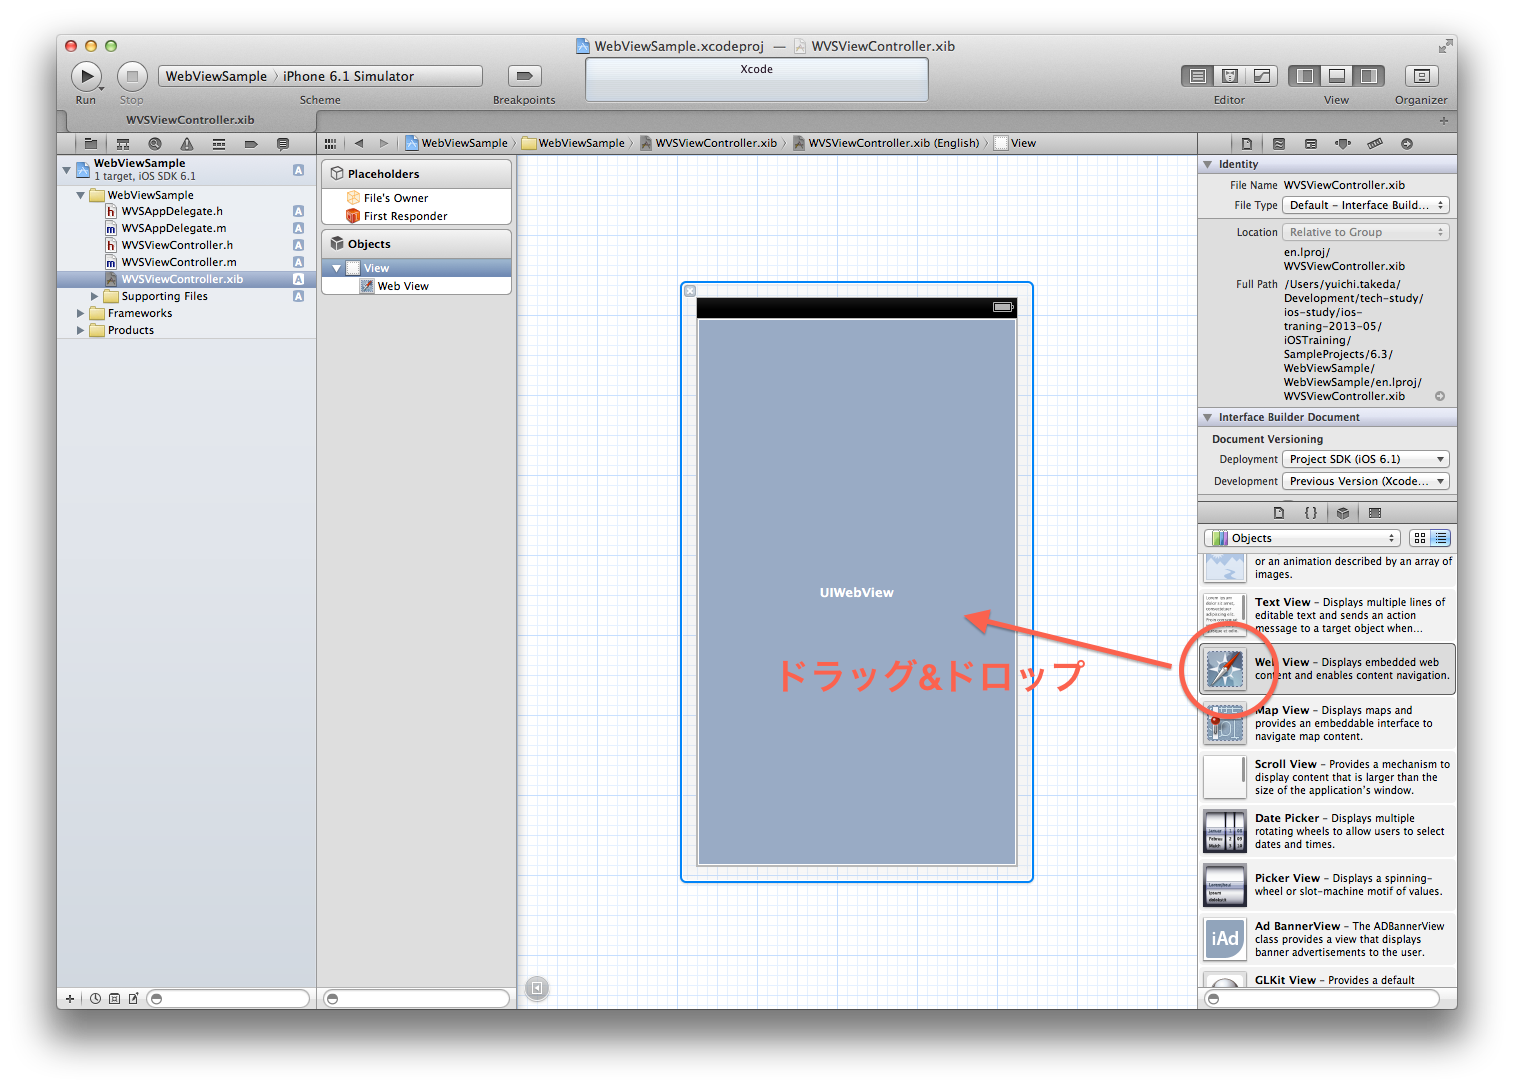The height and width of the screenshot is (1088, 1514).
Task: Open the related files grid menu
Action: (x=330, y=143)
